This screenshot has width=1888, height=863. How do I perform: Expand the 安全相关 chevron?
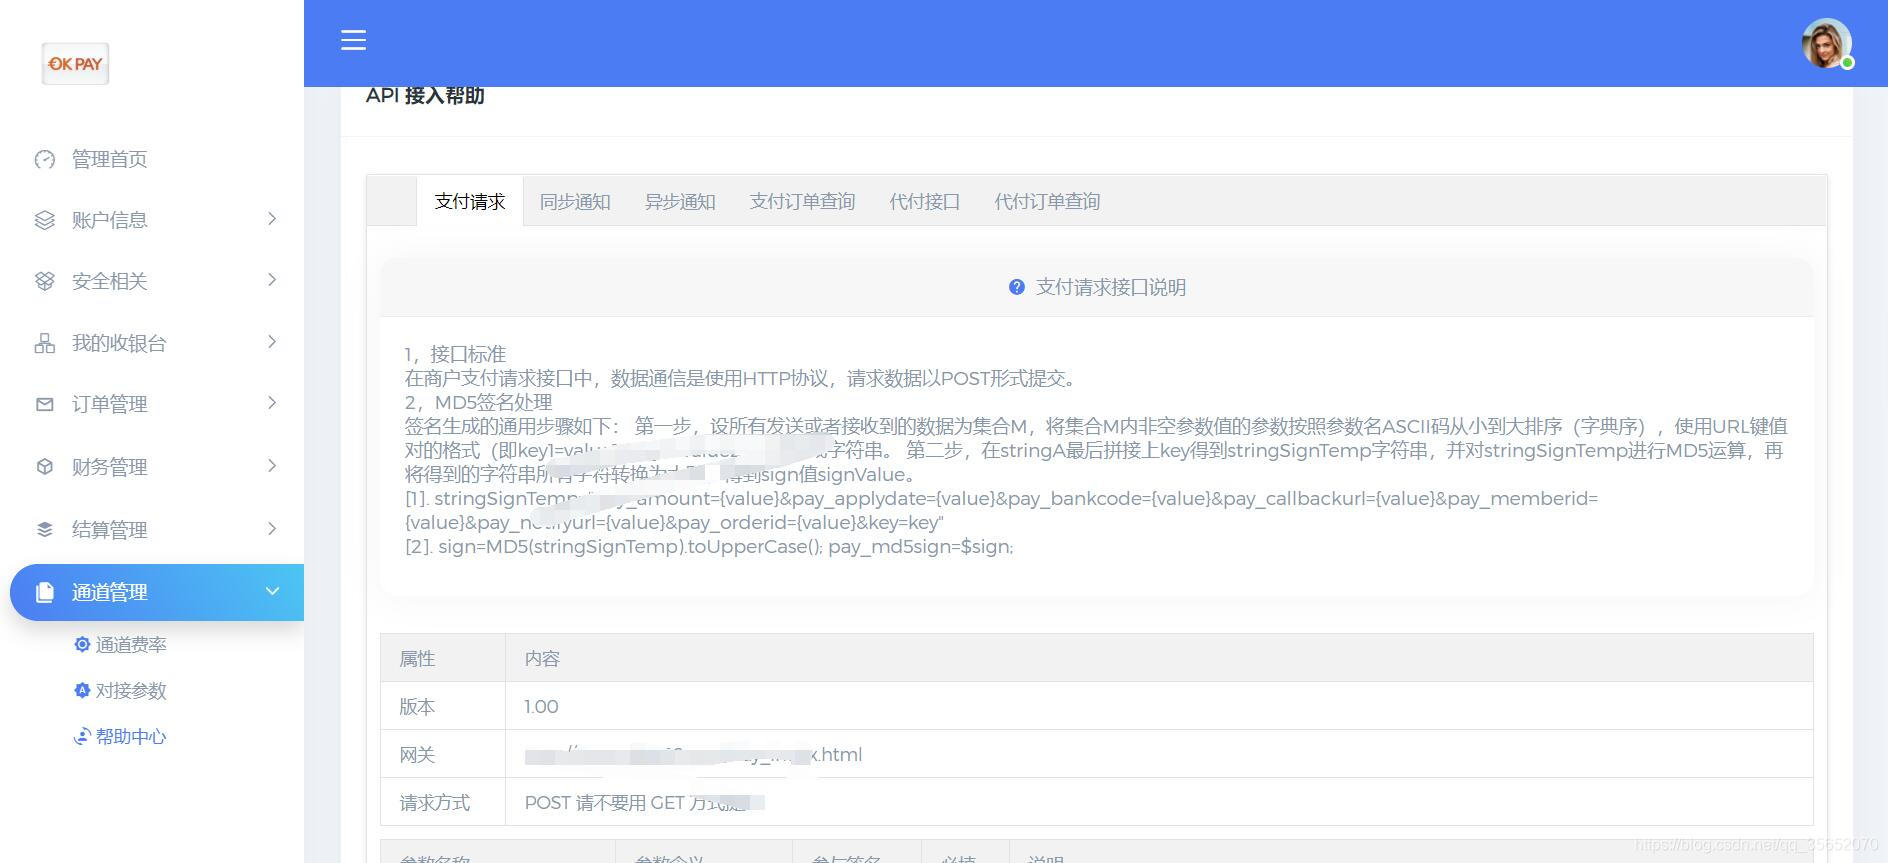coord(272,280)
